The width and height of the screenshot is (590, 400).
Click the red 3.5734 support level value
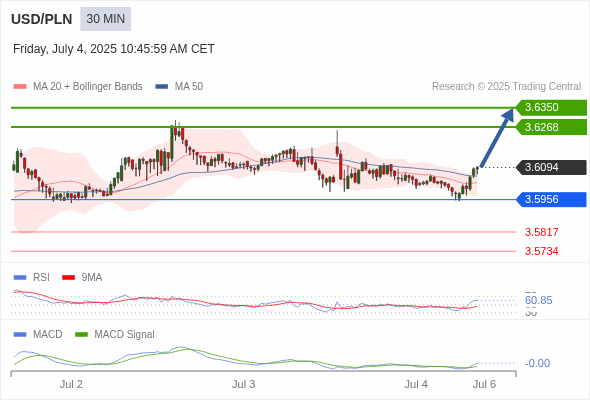click(541, 251)
